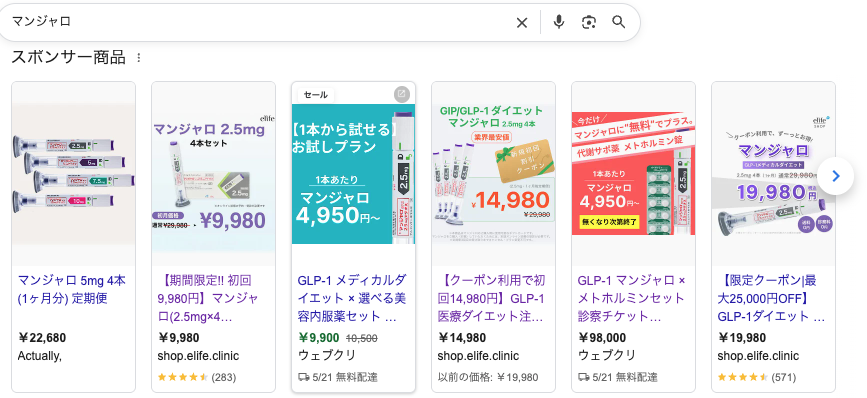This screenshot has width=867, height=398.
Task: Open the GLP-1 メディカルダイエット × 選べる美容内服薬セット link
Action: coord(352,298)
